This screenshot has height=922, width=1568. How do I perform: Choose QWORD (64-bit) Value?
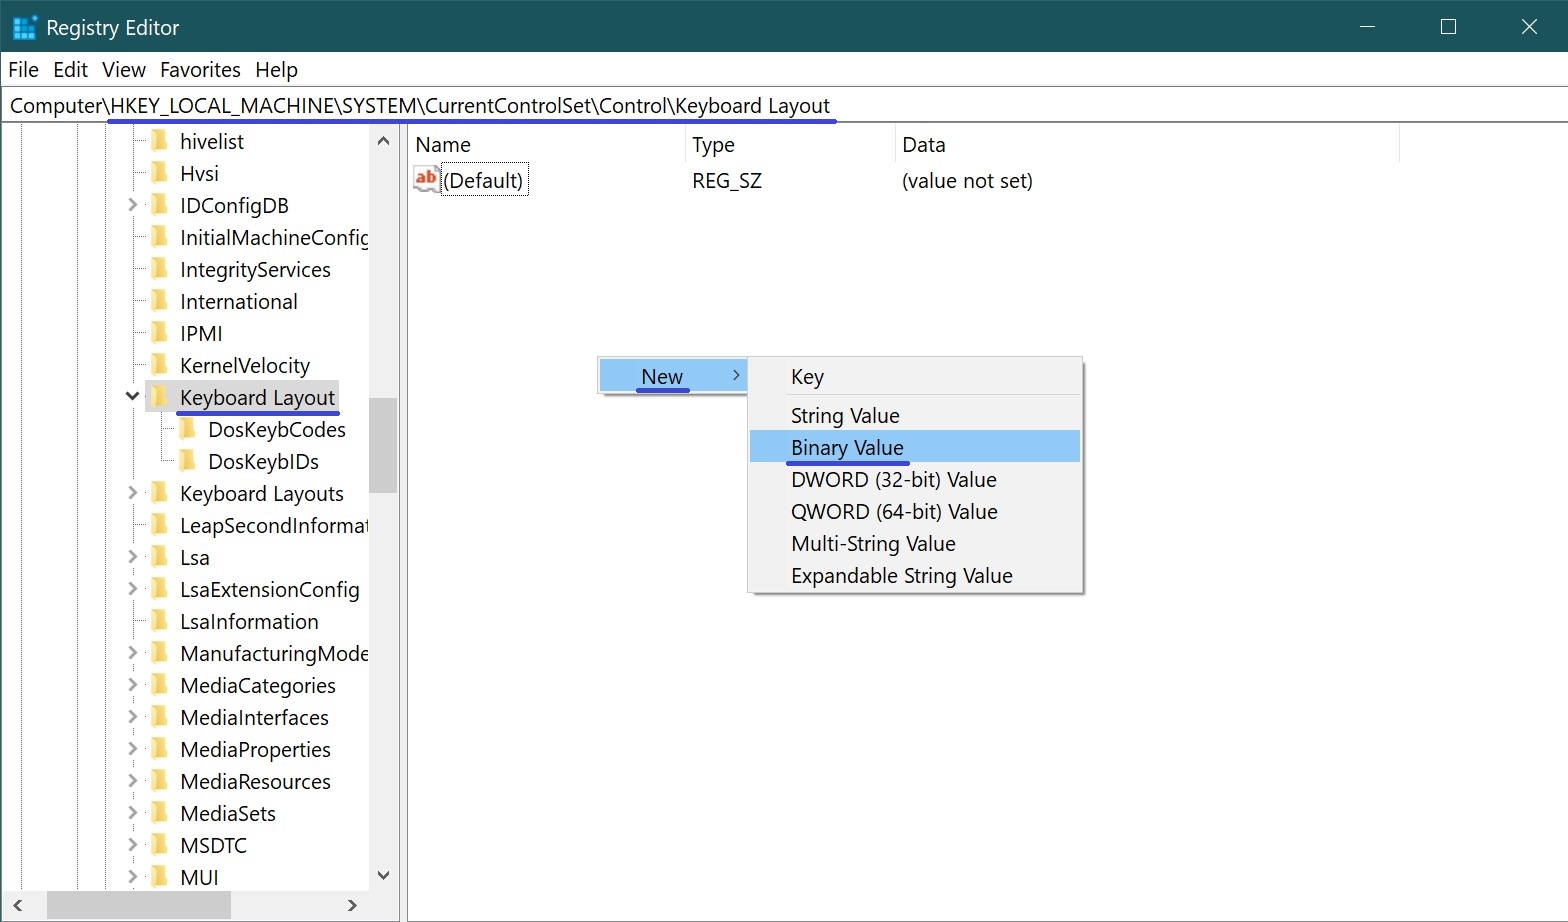915,511
